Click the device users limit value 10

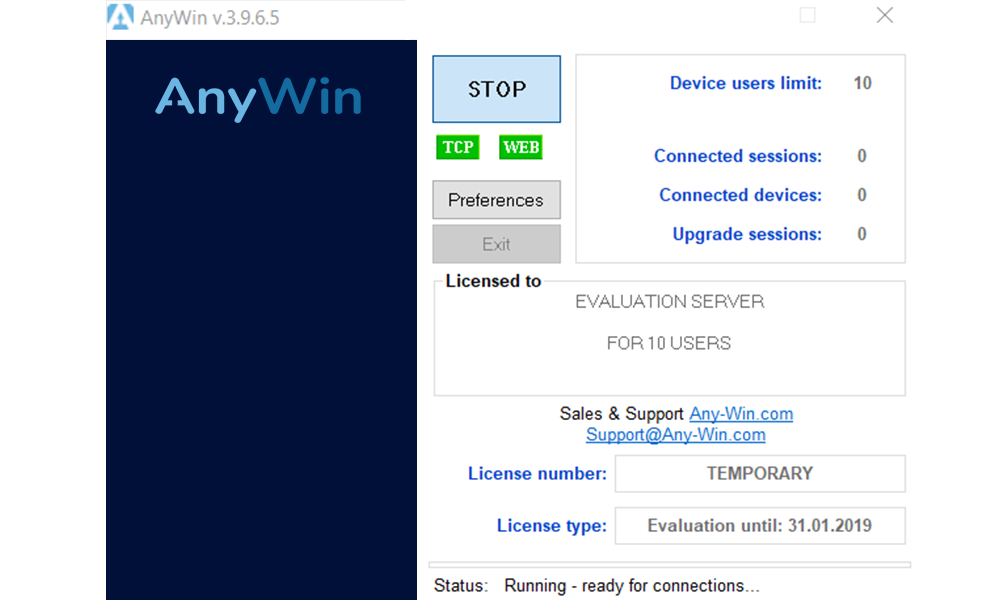coord(862,84)
